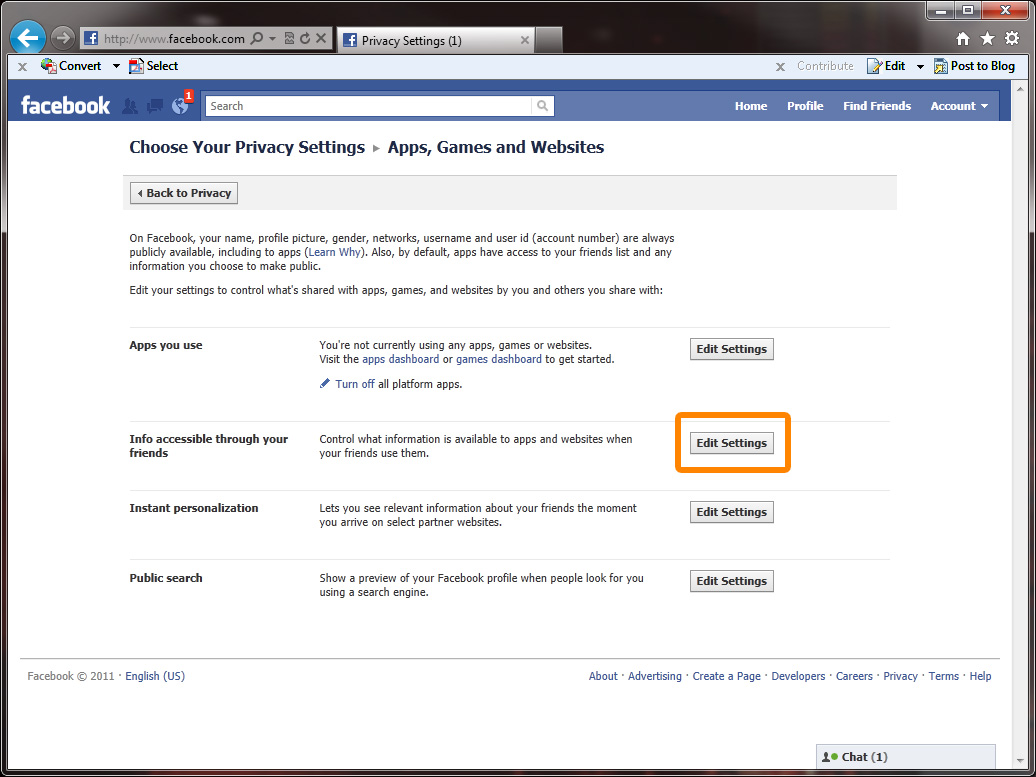Image resolution: width=1036 pixels, height=777 pixels.
Task: Open Create a Page footer link
Action: [x=727, y=676]
